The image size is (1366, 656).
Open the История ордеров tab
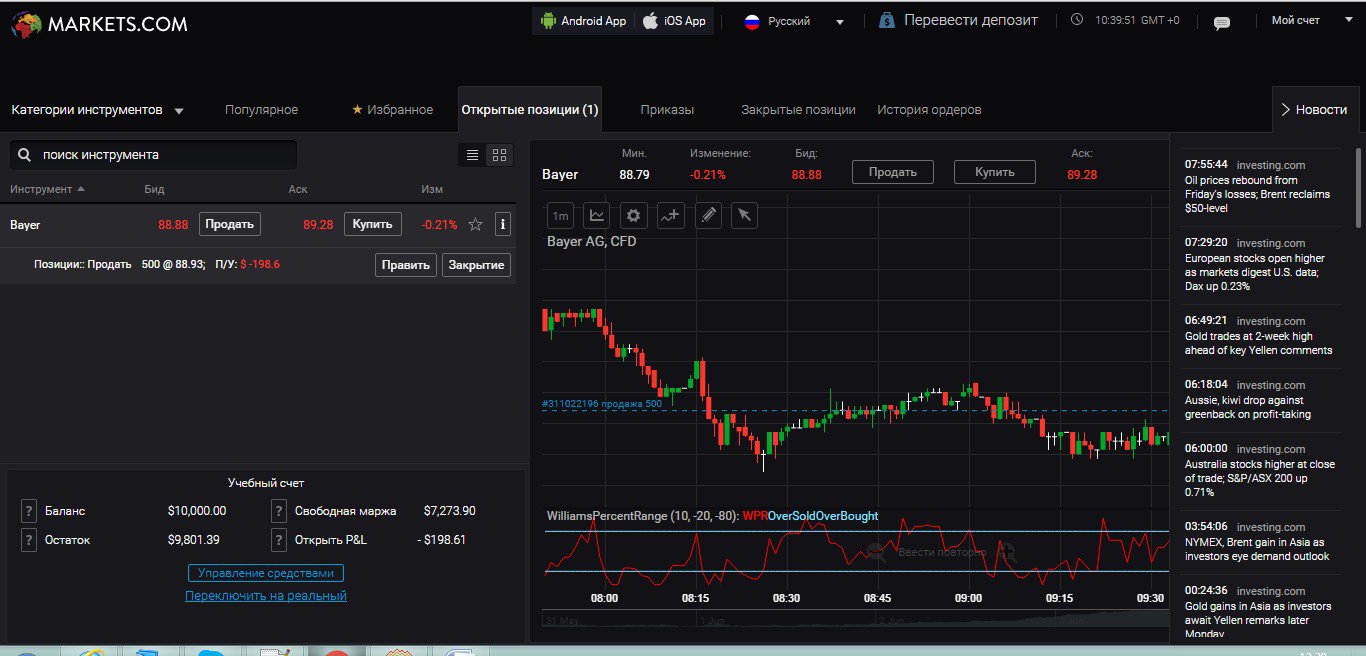tap(929, 110)
